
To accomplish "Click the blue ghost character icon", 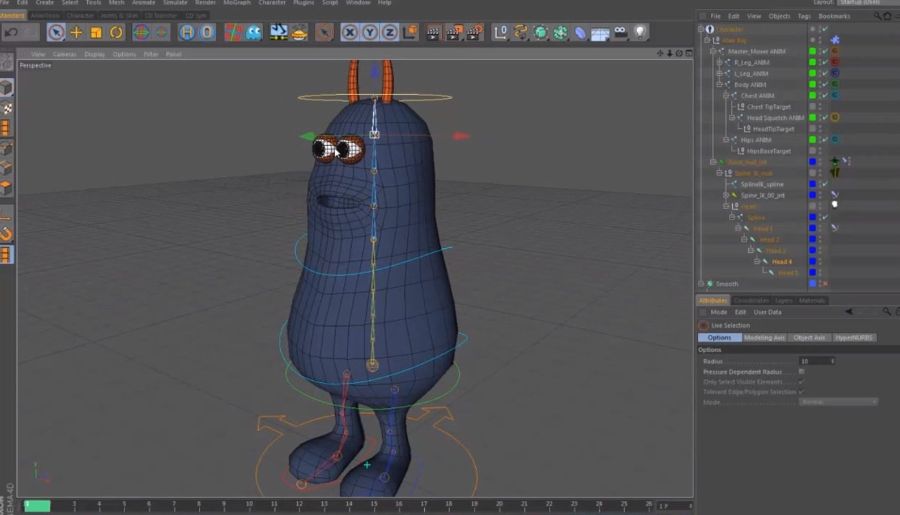I will [253, 32].
